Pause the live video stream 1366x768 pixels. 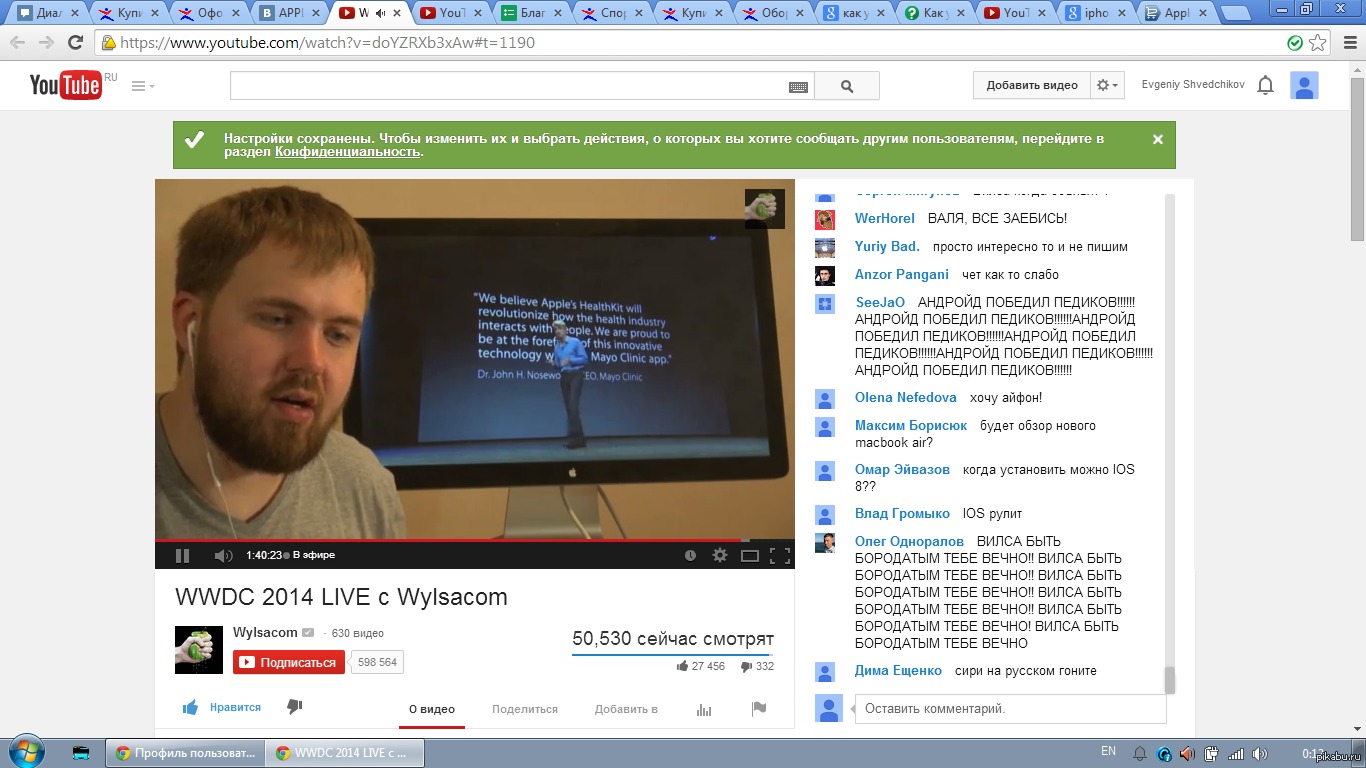[182, 555]
